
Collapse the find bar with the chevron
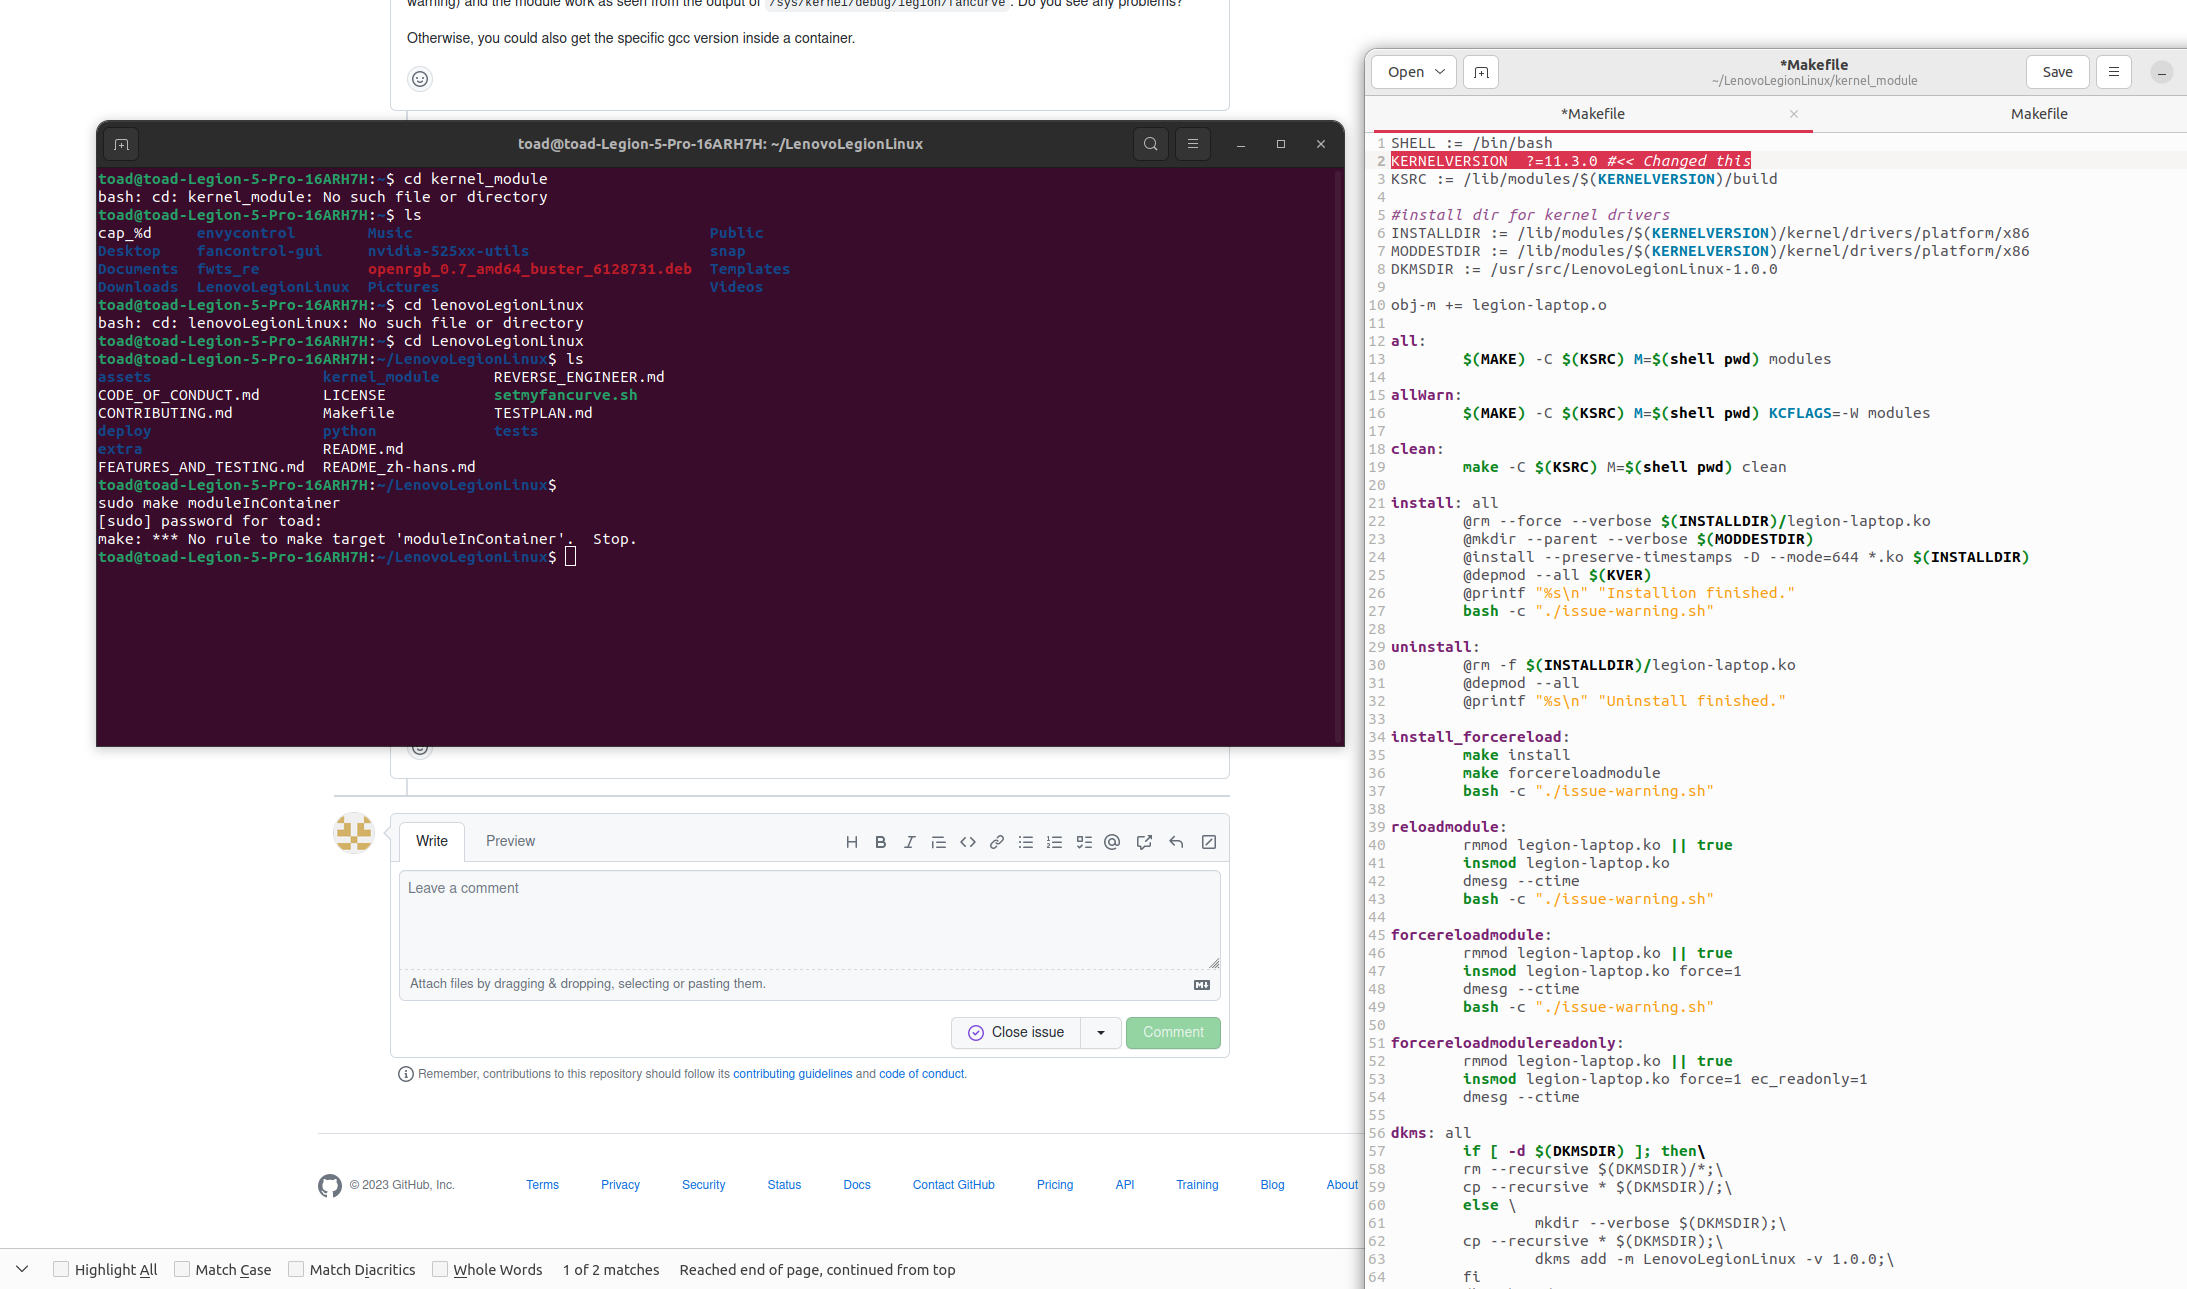tap(22, 1268)
